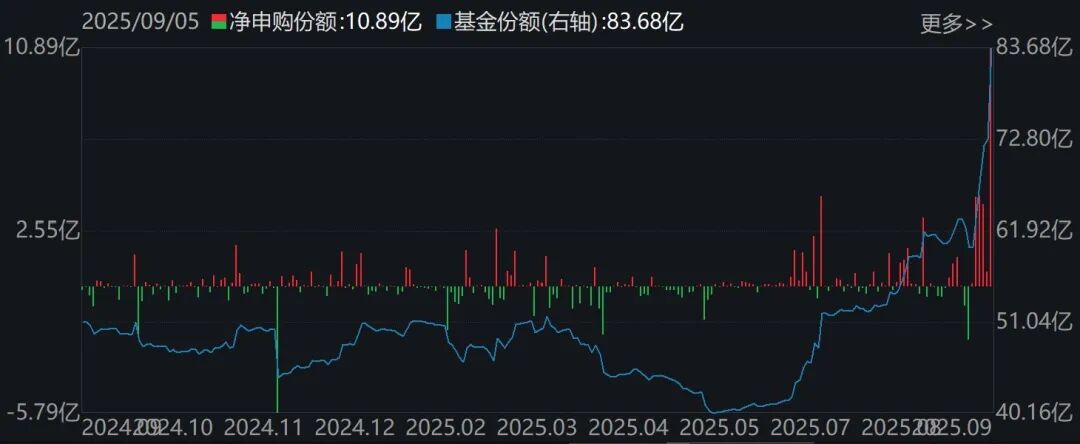Click the -5.79亿 left axis label
Viewport: 1080px width, 444px height.
[x=43, y=412]
